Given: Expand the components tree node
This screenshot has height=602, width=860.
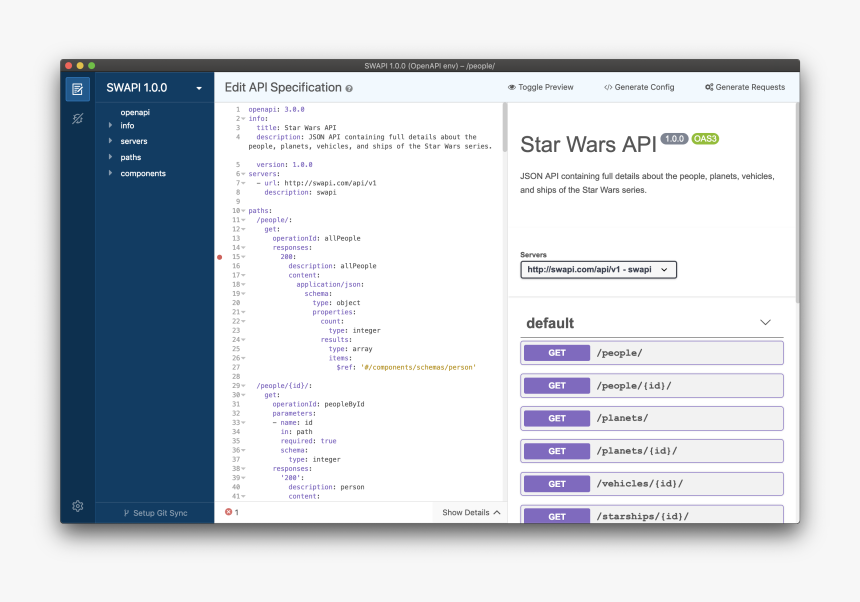Looking at the screenshot, I should (110, 173).
